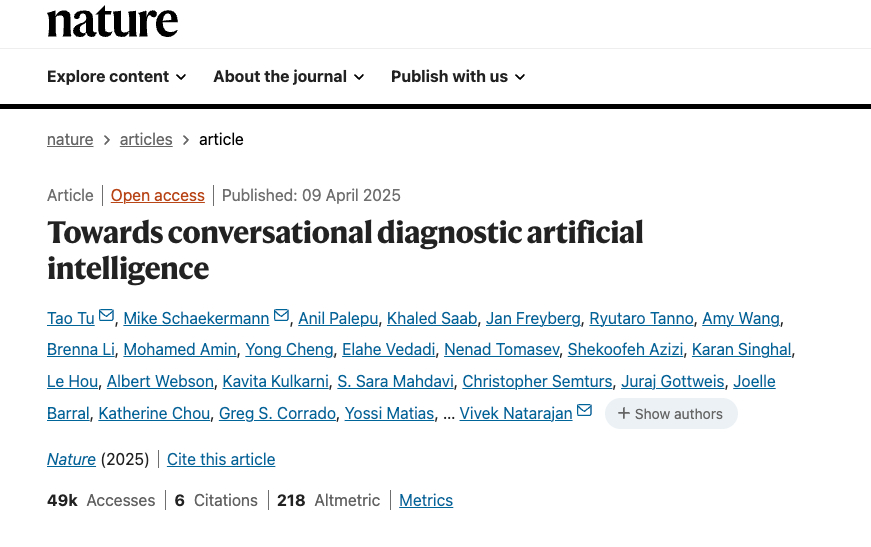
Task: Click envelope icon beside Mike Schaekermann
Action: [282, 317]
